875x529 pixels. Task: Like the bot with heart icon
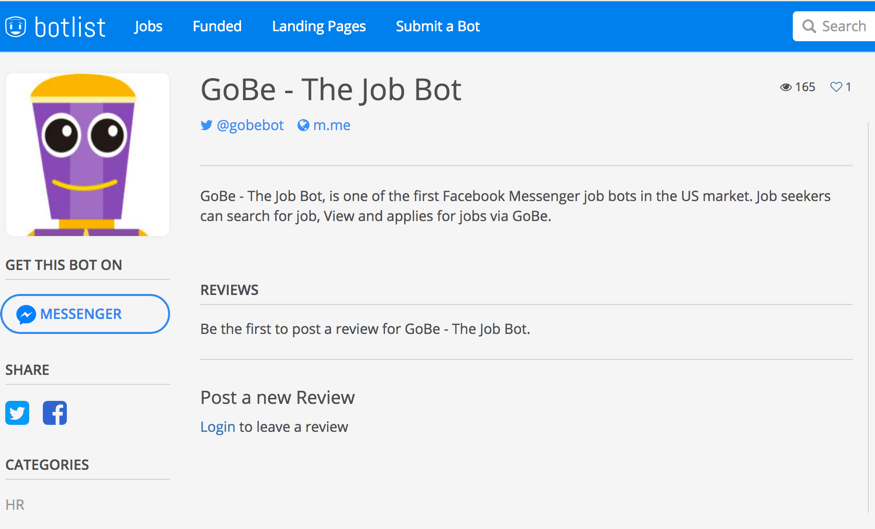click(x=836, y=87)
